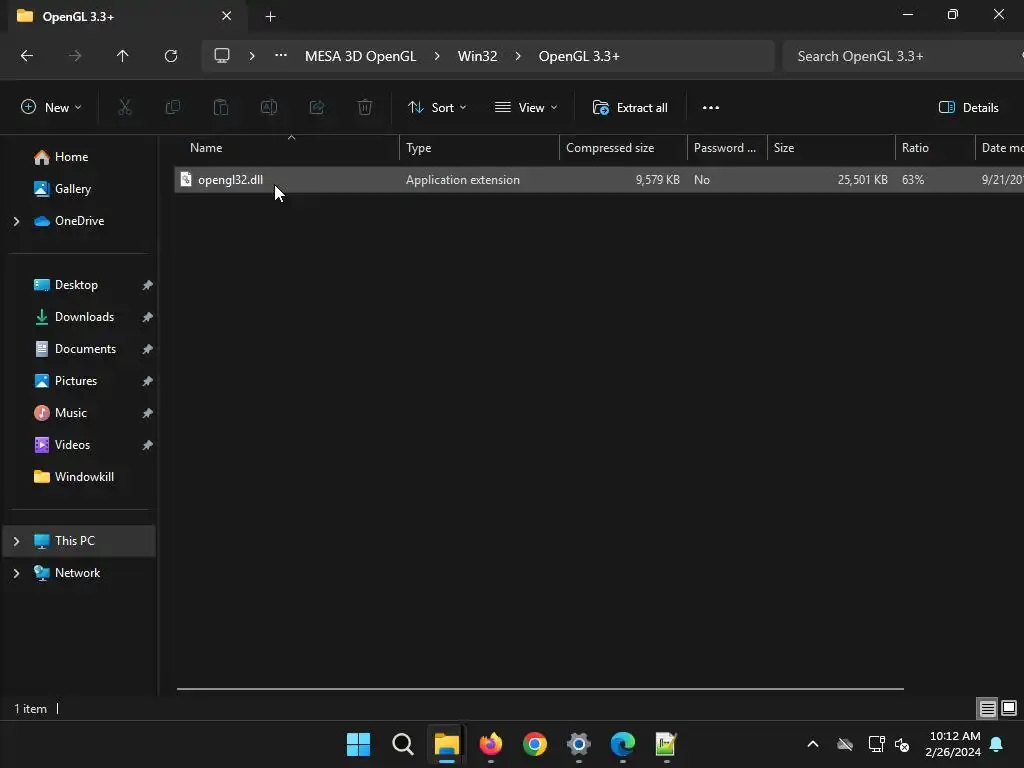Expand the Network tree node
Image resolution: width=1024 pixels, height=768 pixels.
click(x=16, y=573)
